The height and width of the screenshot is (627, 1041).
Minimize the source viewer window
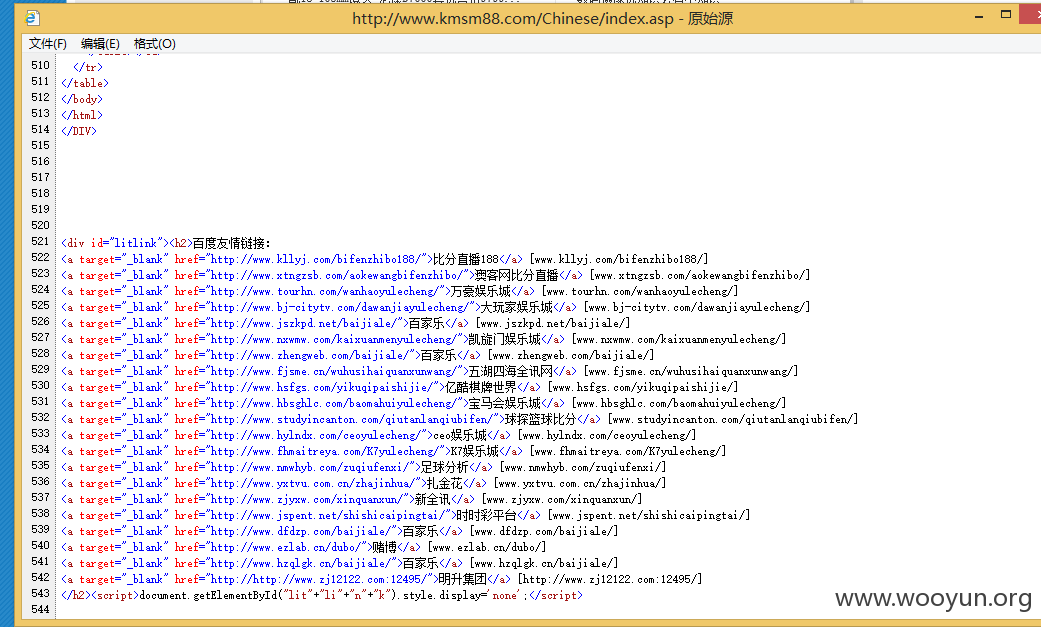979,17
